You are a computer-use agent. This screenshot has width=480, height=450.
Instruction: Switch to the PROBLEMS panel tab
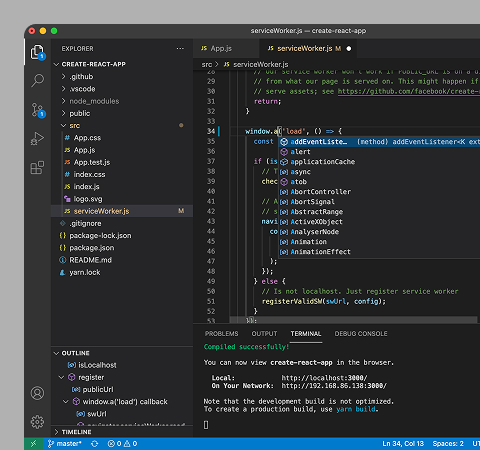[222, 334]
